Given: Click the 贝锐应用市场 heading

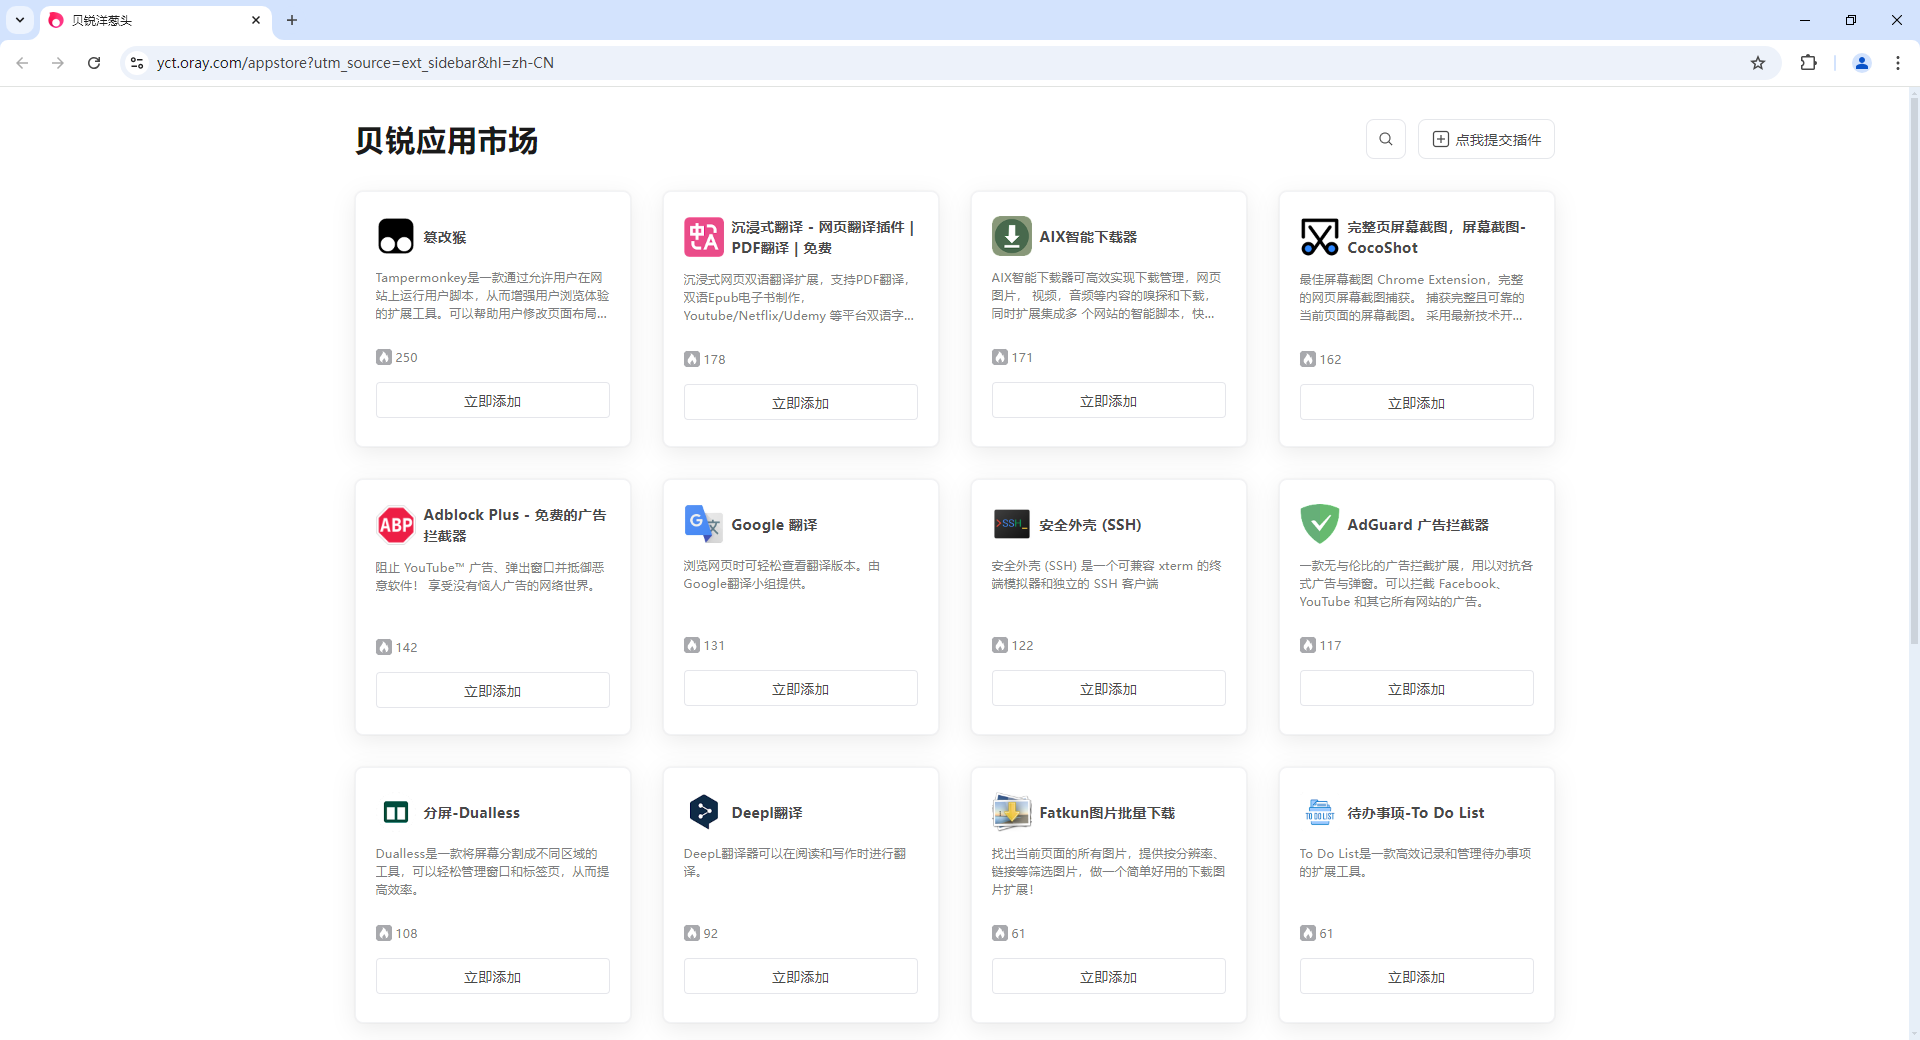Looking at the screenshot, I should [x=447, y=141].
